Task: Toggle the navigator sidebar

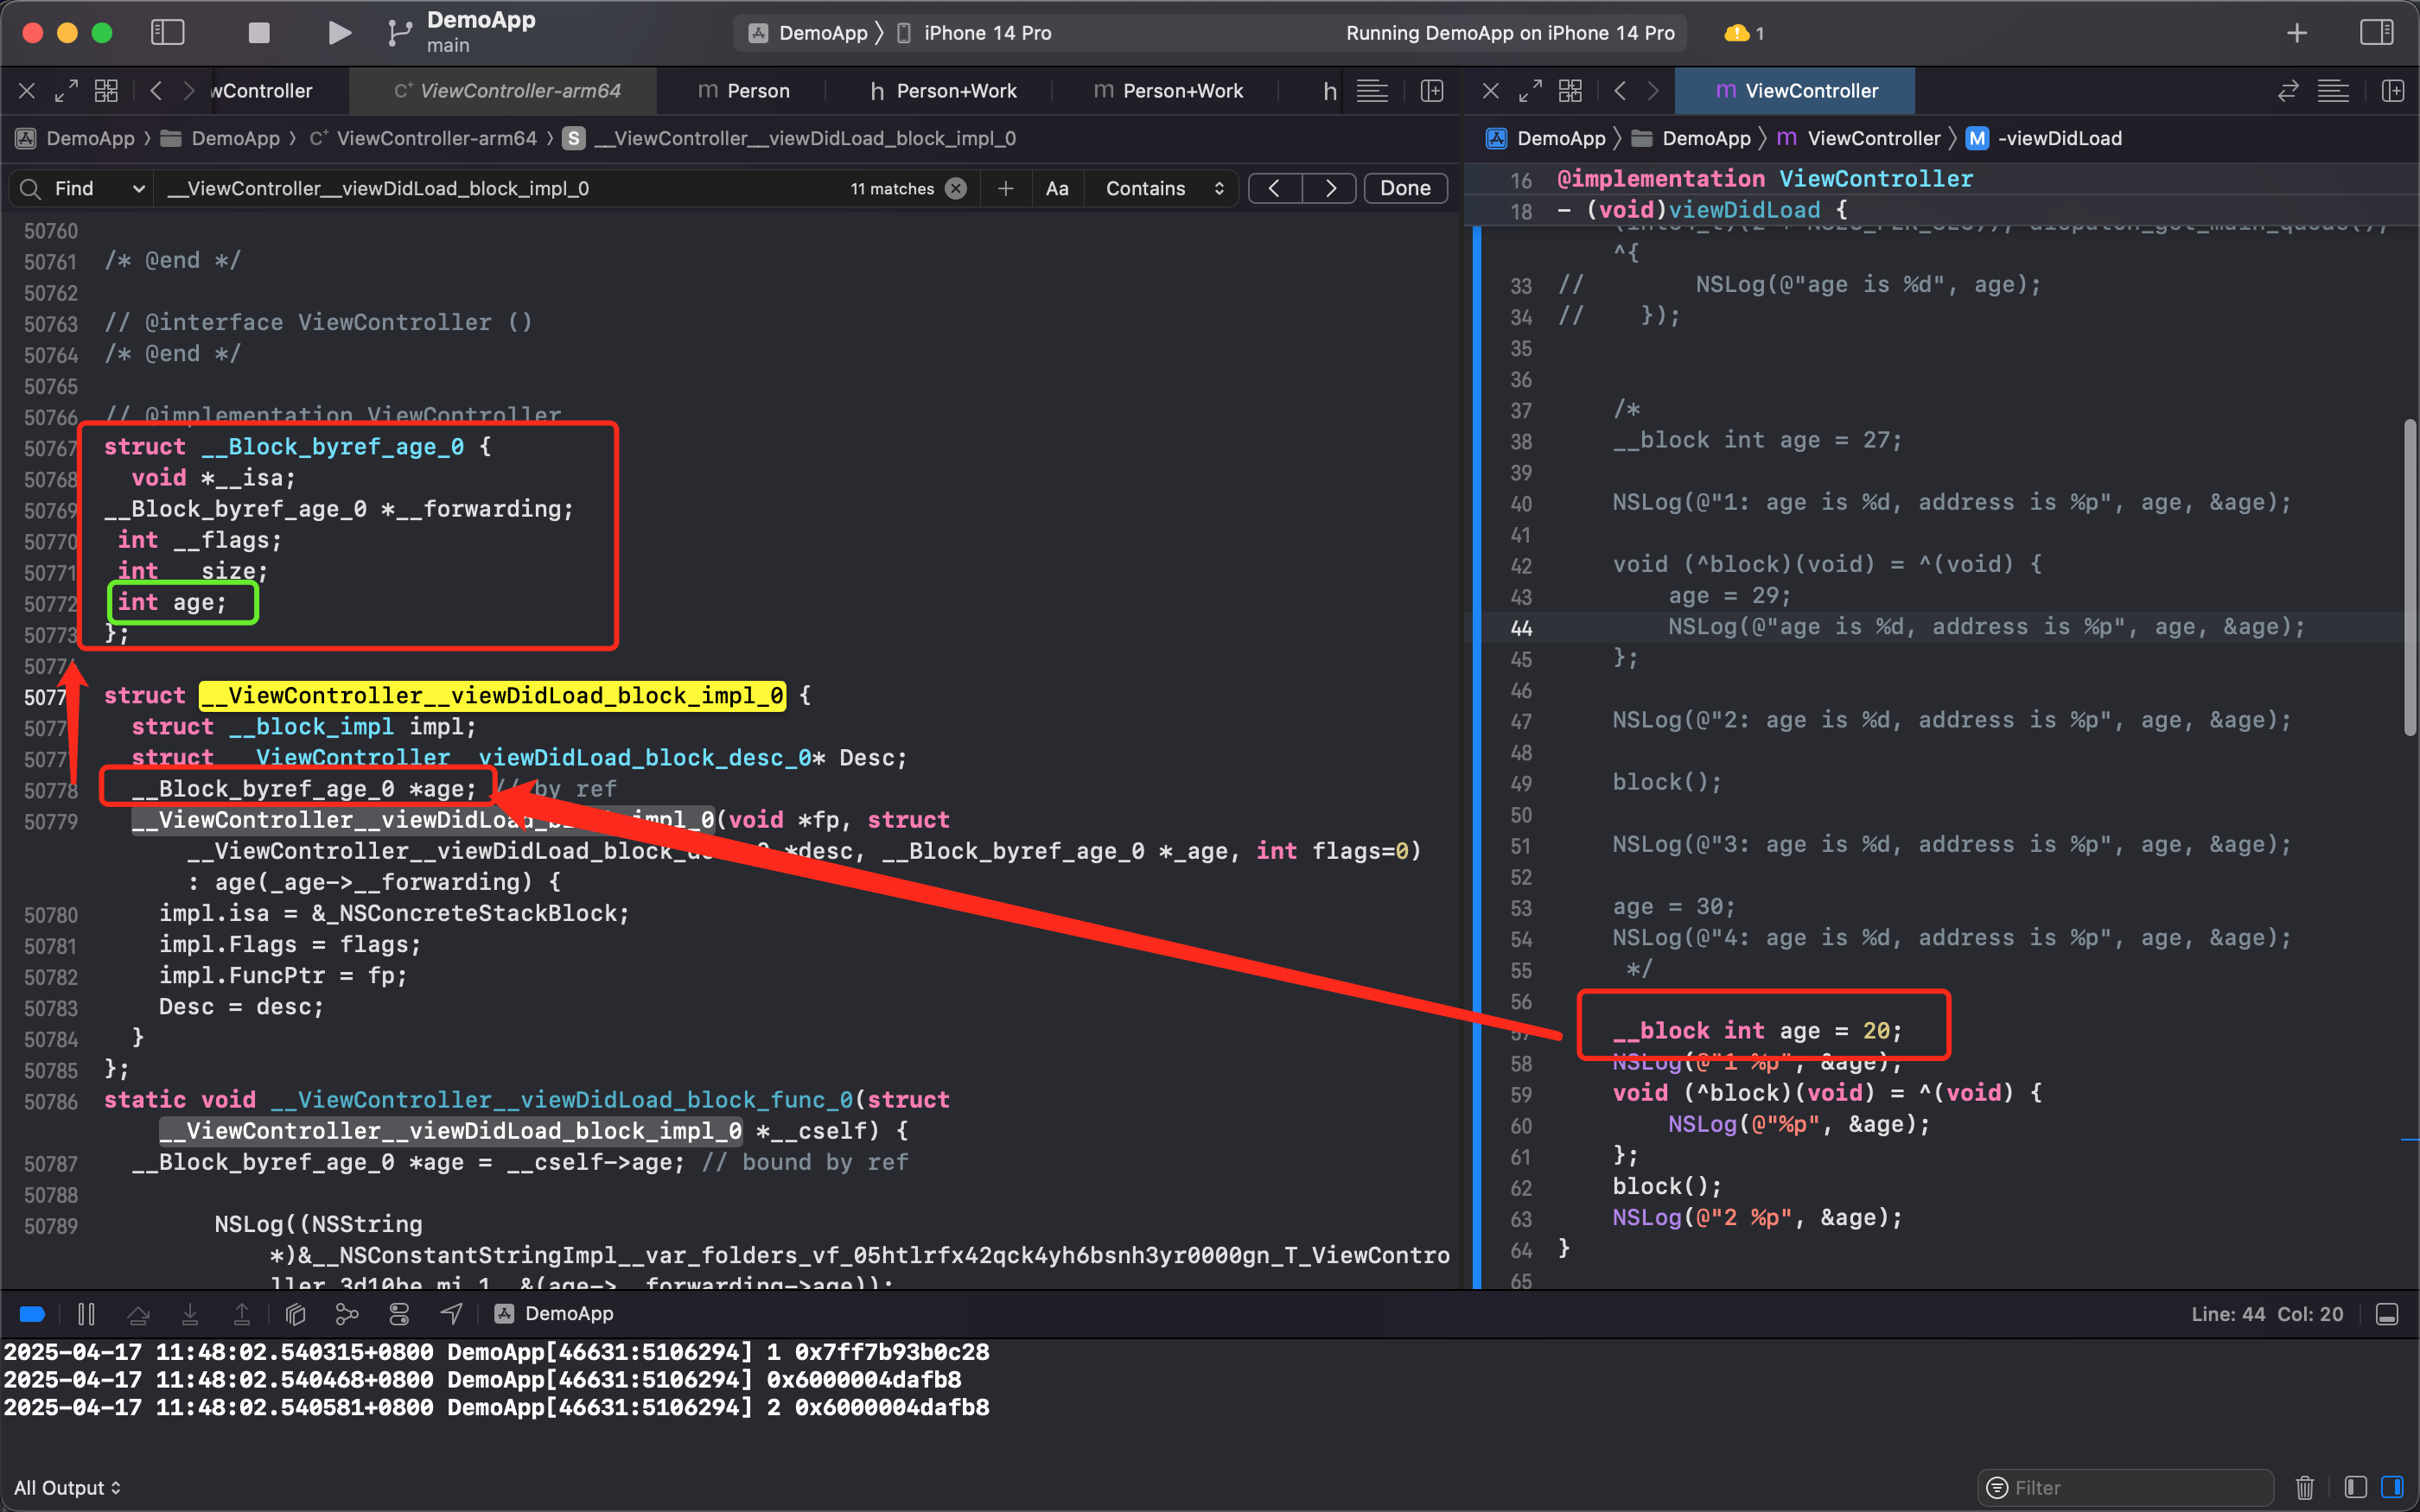Action: point(168,33)
